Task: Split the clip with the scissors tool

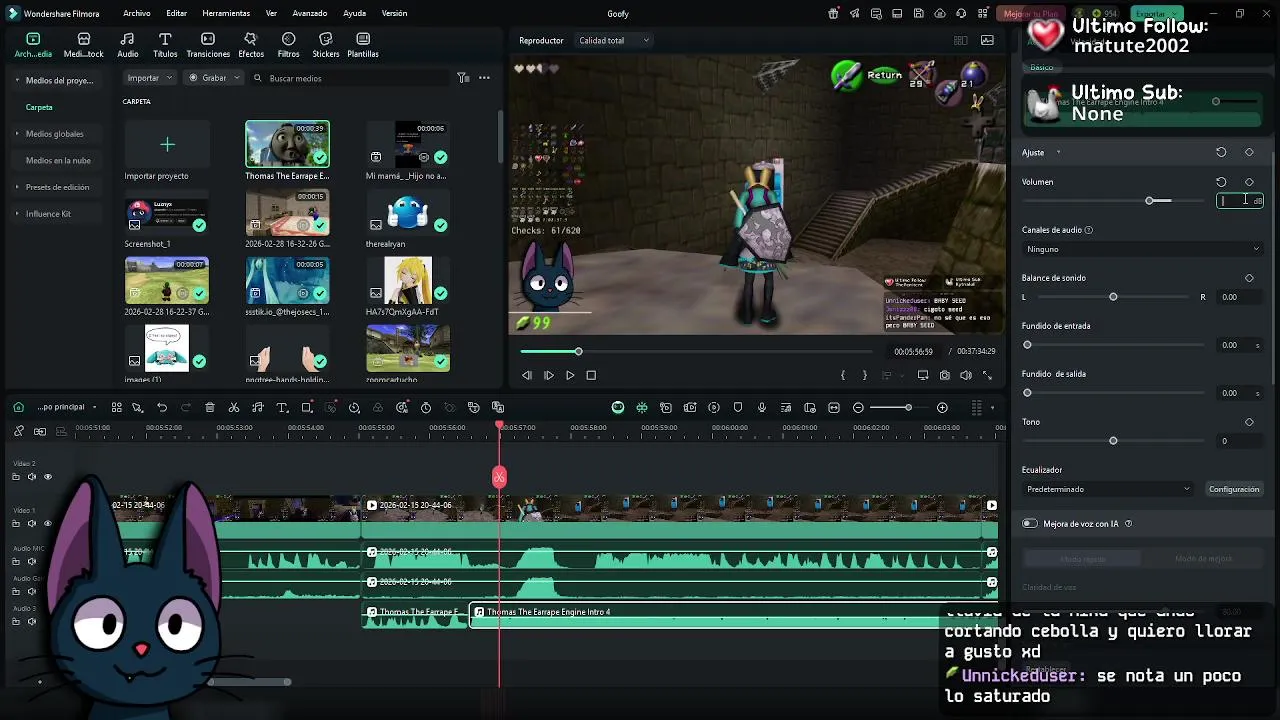Action: tap(234, 408)
